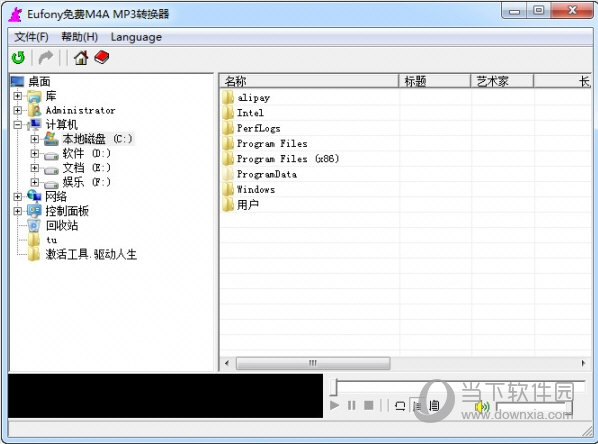Expand the 娱乐 (F:) drive node
This screenshot has height=444, width=598.
(35, 182)
